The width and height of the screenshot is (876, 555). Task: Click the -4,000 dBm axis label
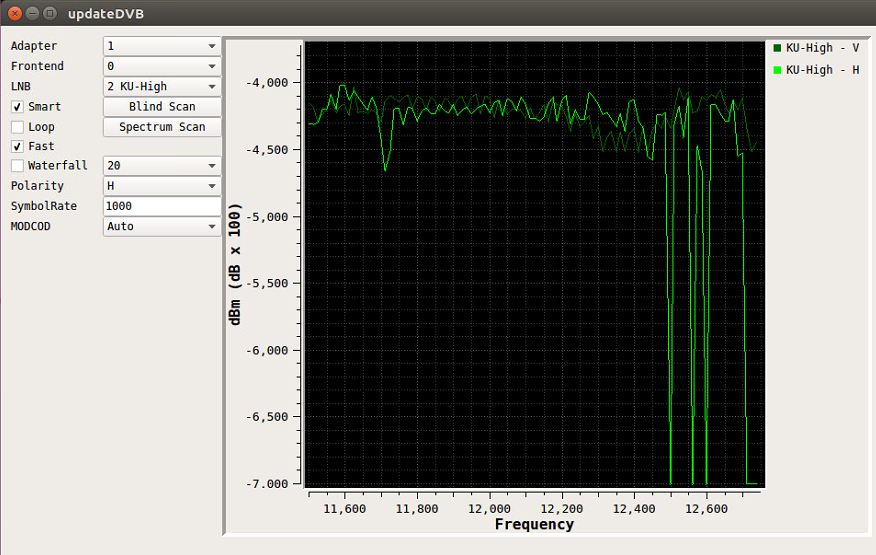coord(267,83)
